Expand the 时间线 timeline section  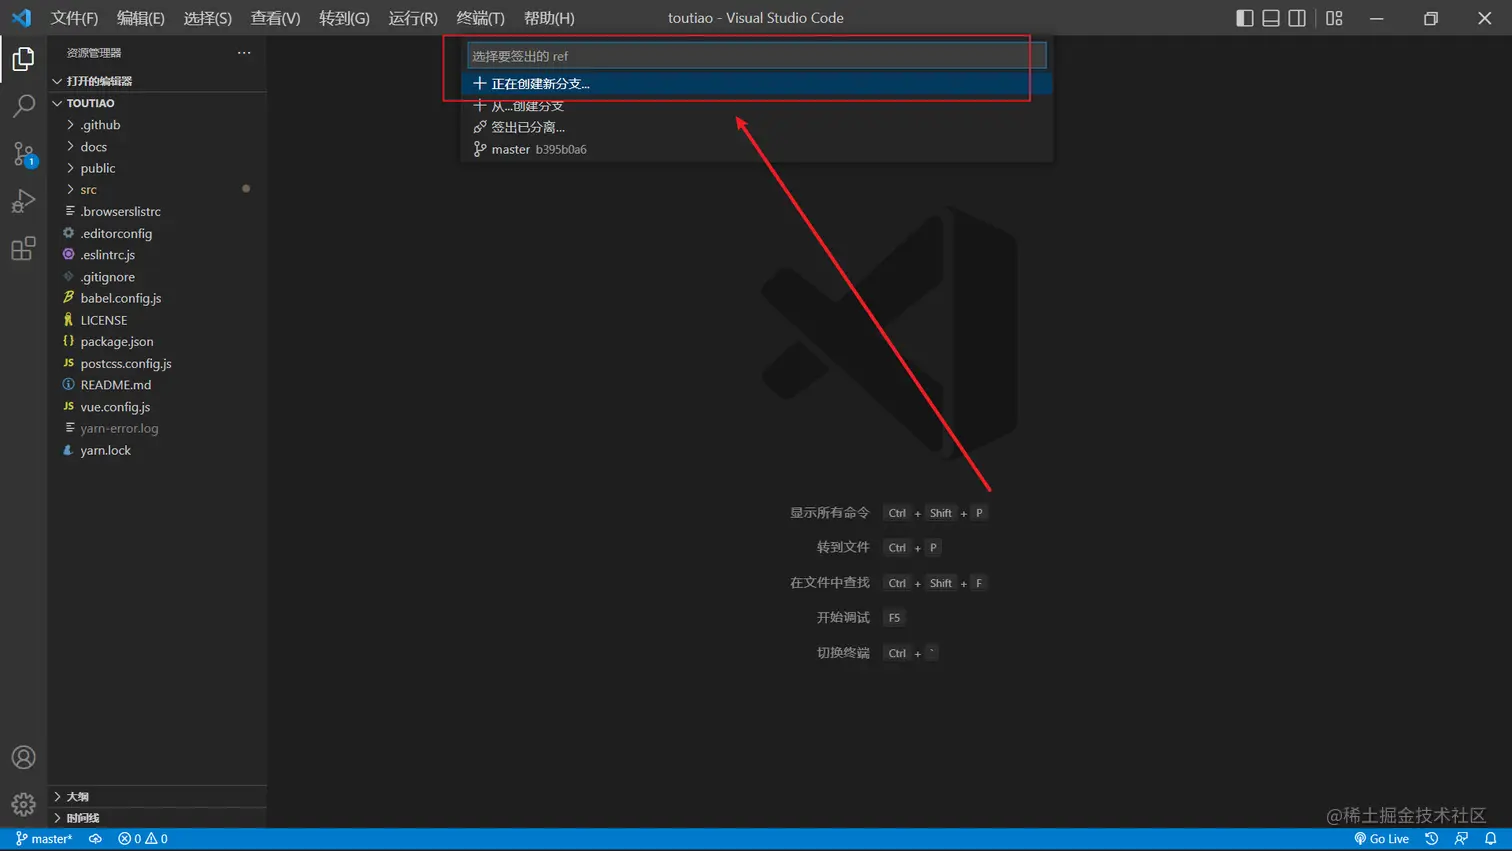click(x=157, y=818)
